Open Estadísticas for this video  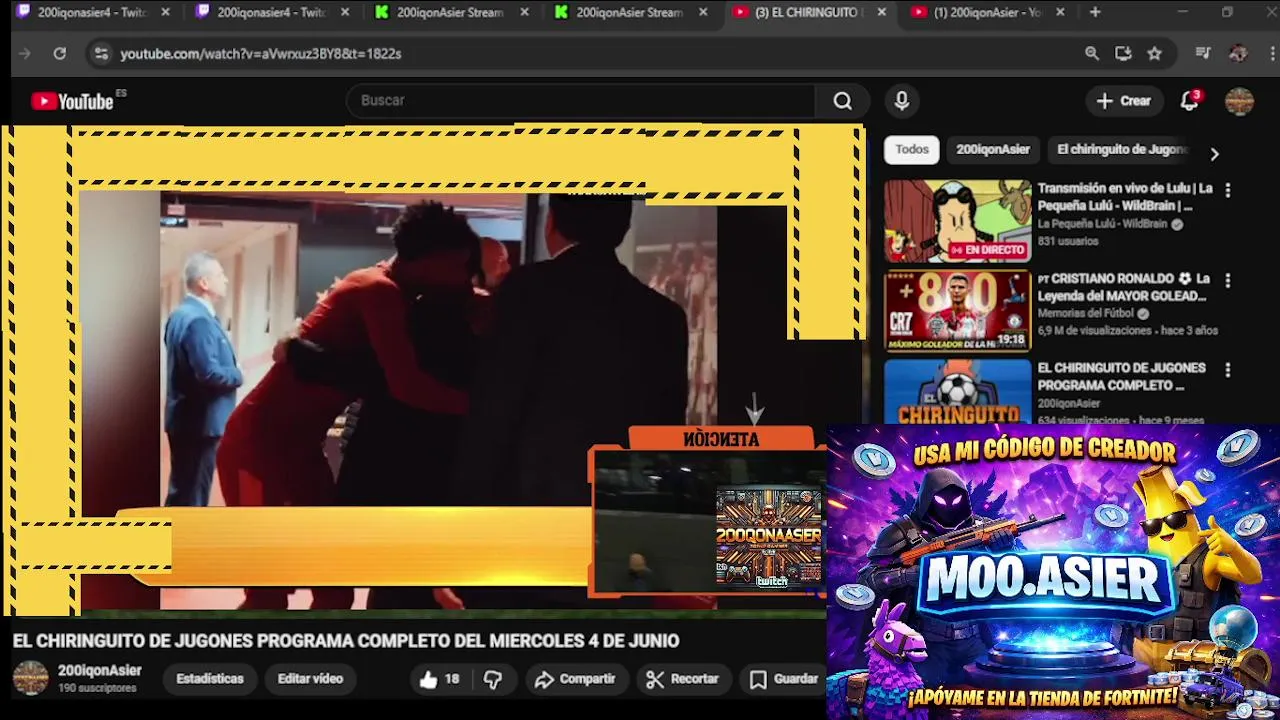coord(210,679)
